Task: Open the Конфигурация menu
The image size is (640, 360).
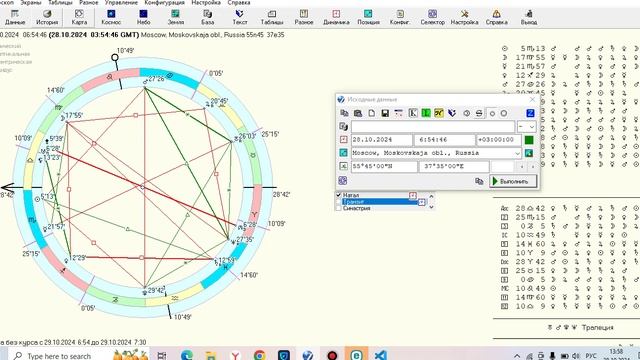Action: pos(164,2)
